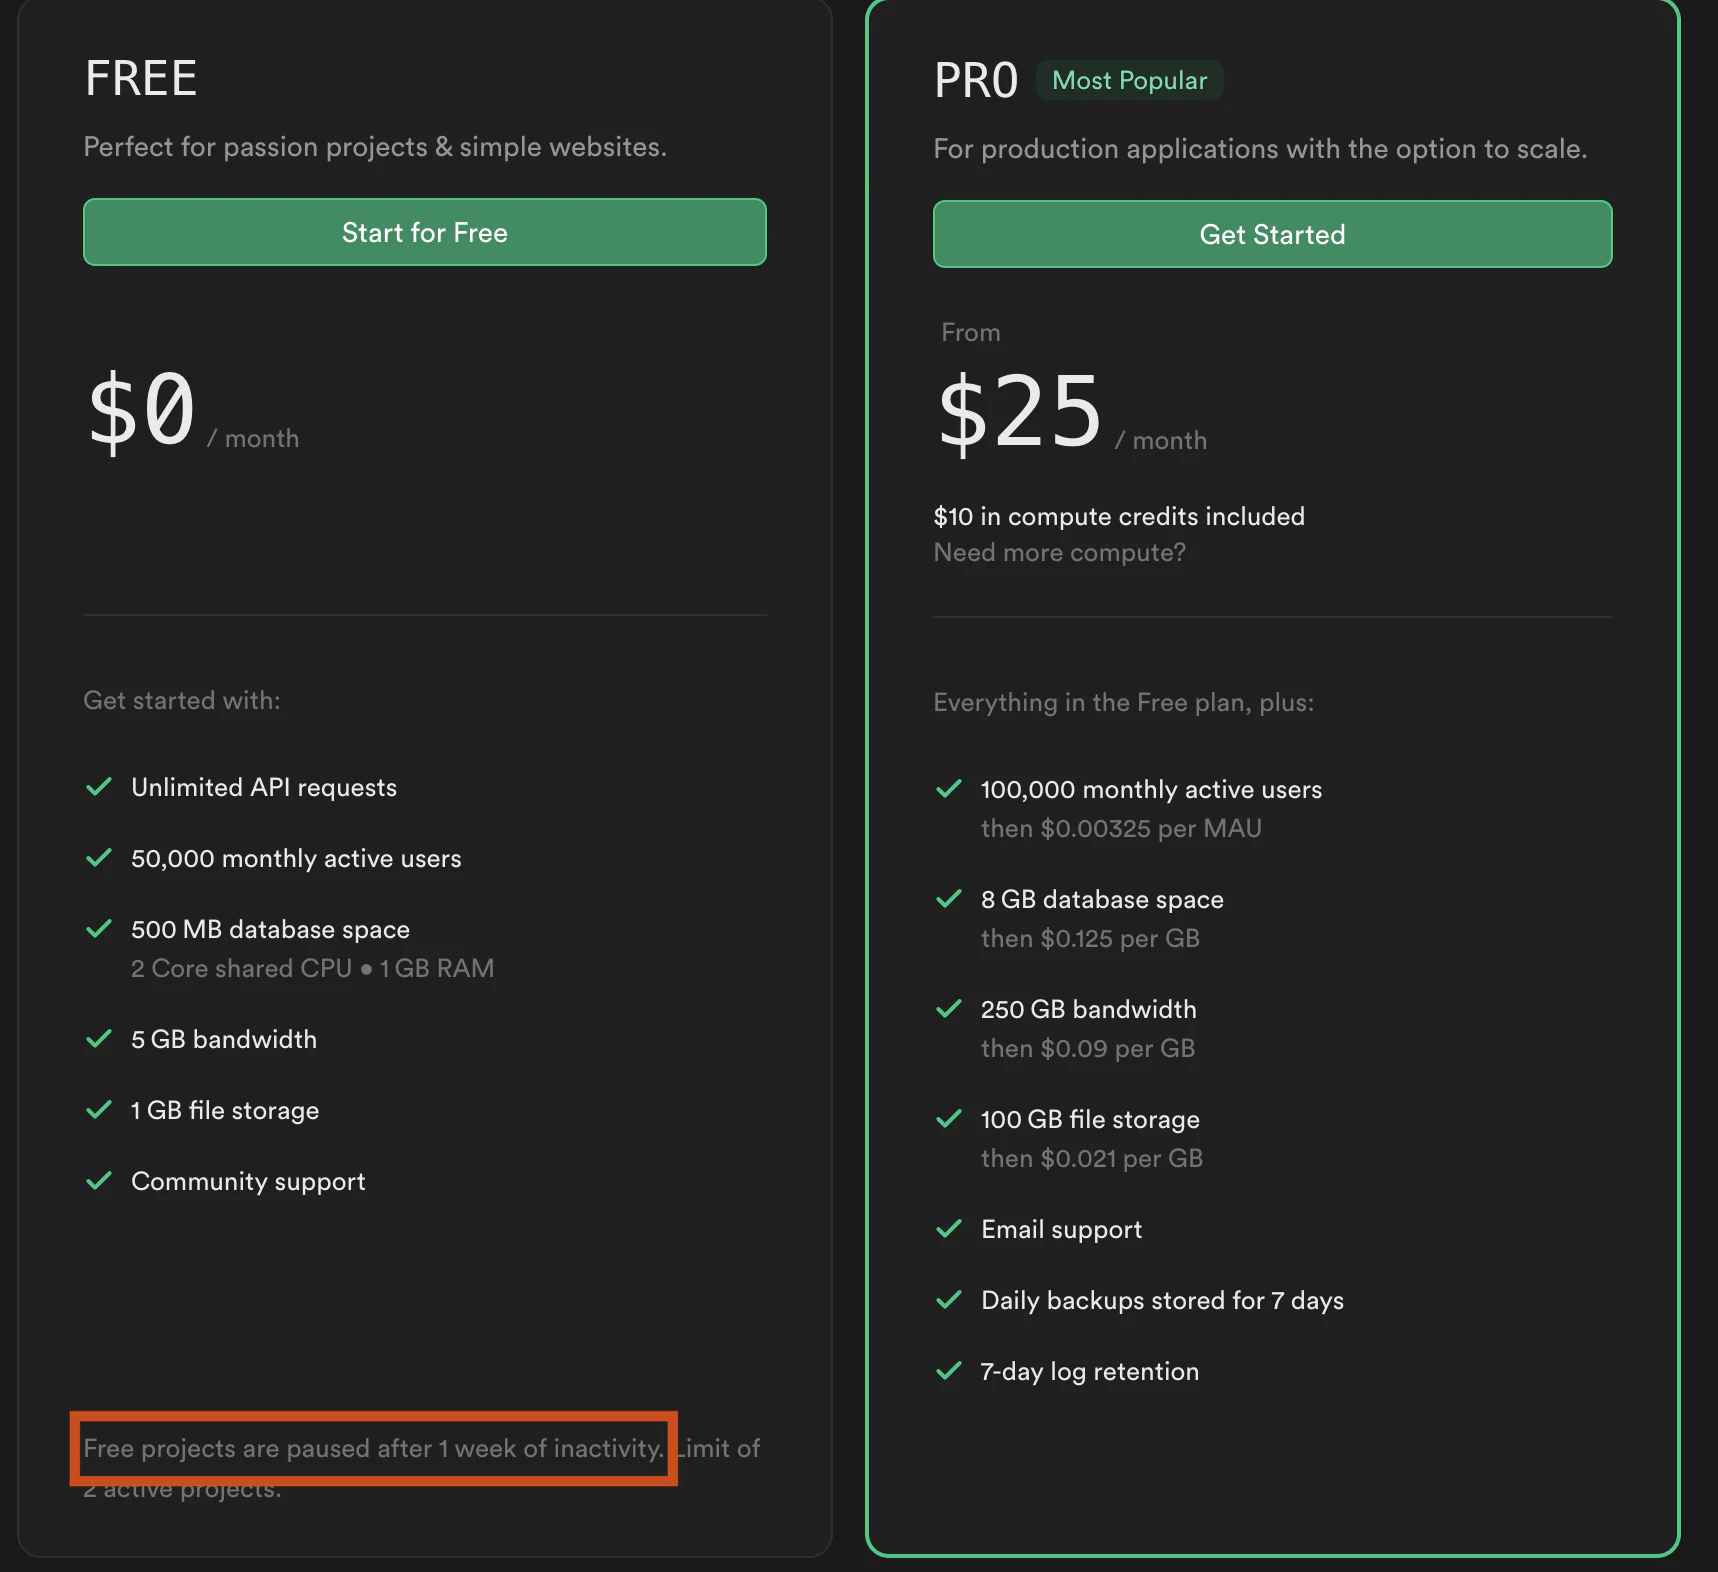Click checkmark beside Unlimited API requests
This screenshot has width=1718, height=1572.
click(x=99, y=787)
